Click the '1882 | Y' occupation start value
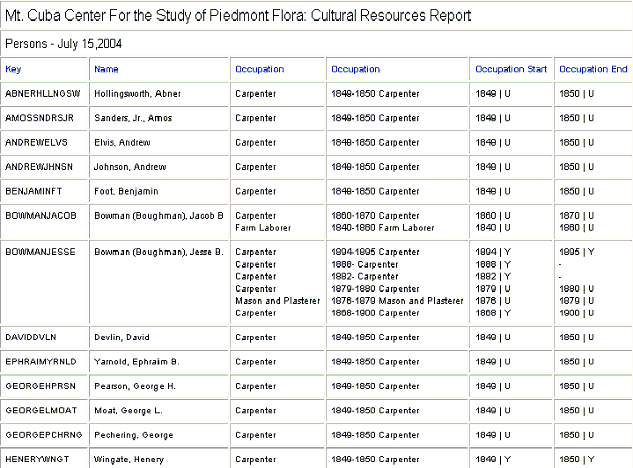This screenshot has height=468, width=633. click(x=493, y=277)
